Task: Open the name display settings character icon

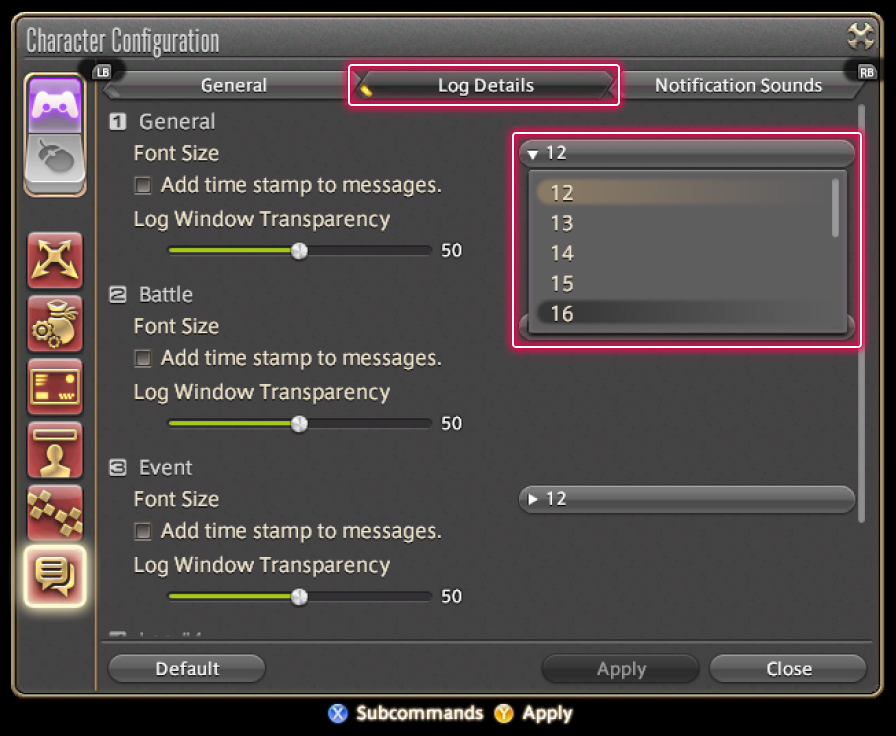Action: click(55, 450)
